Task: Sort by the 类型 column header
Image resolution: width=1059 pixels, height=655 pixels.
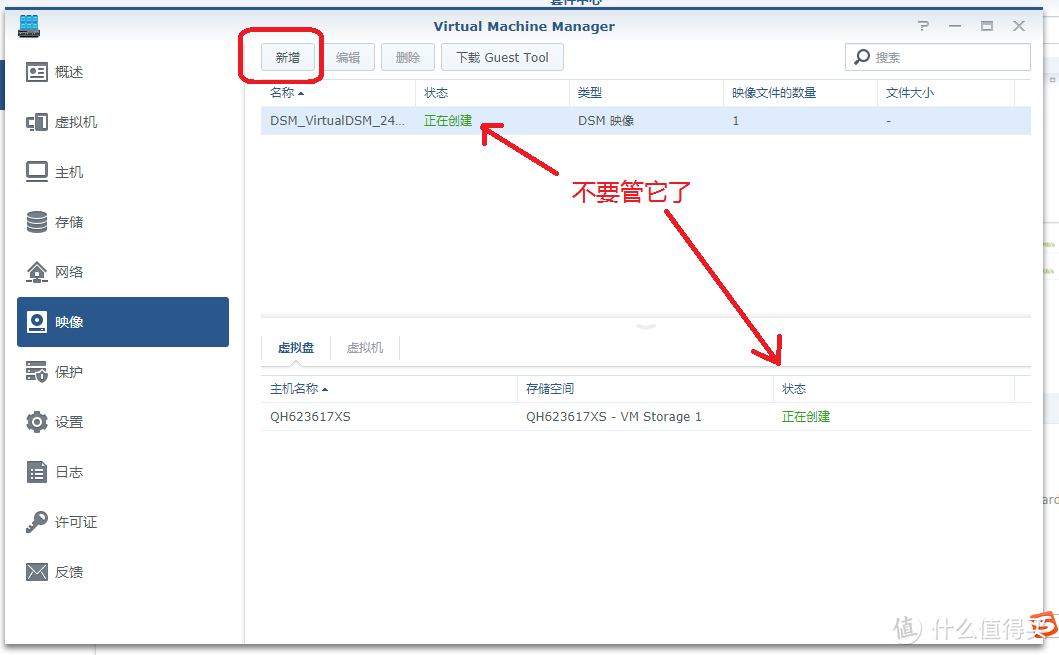Action: coord(646,93)
